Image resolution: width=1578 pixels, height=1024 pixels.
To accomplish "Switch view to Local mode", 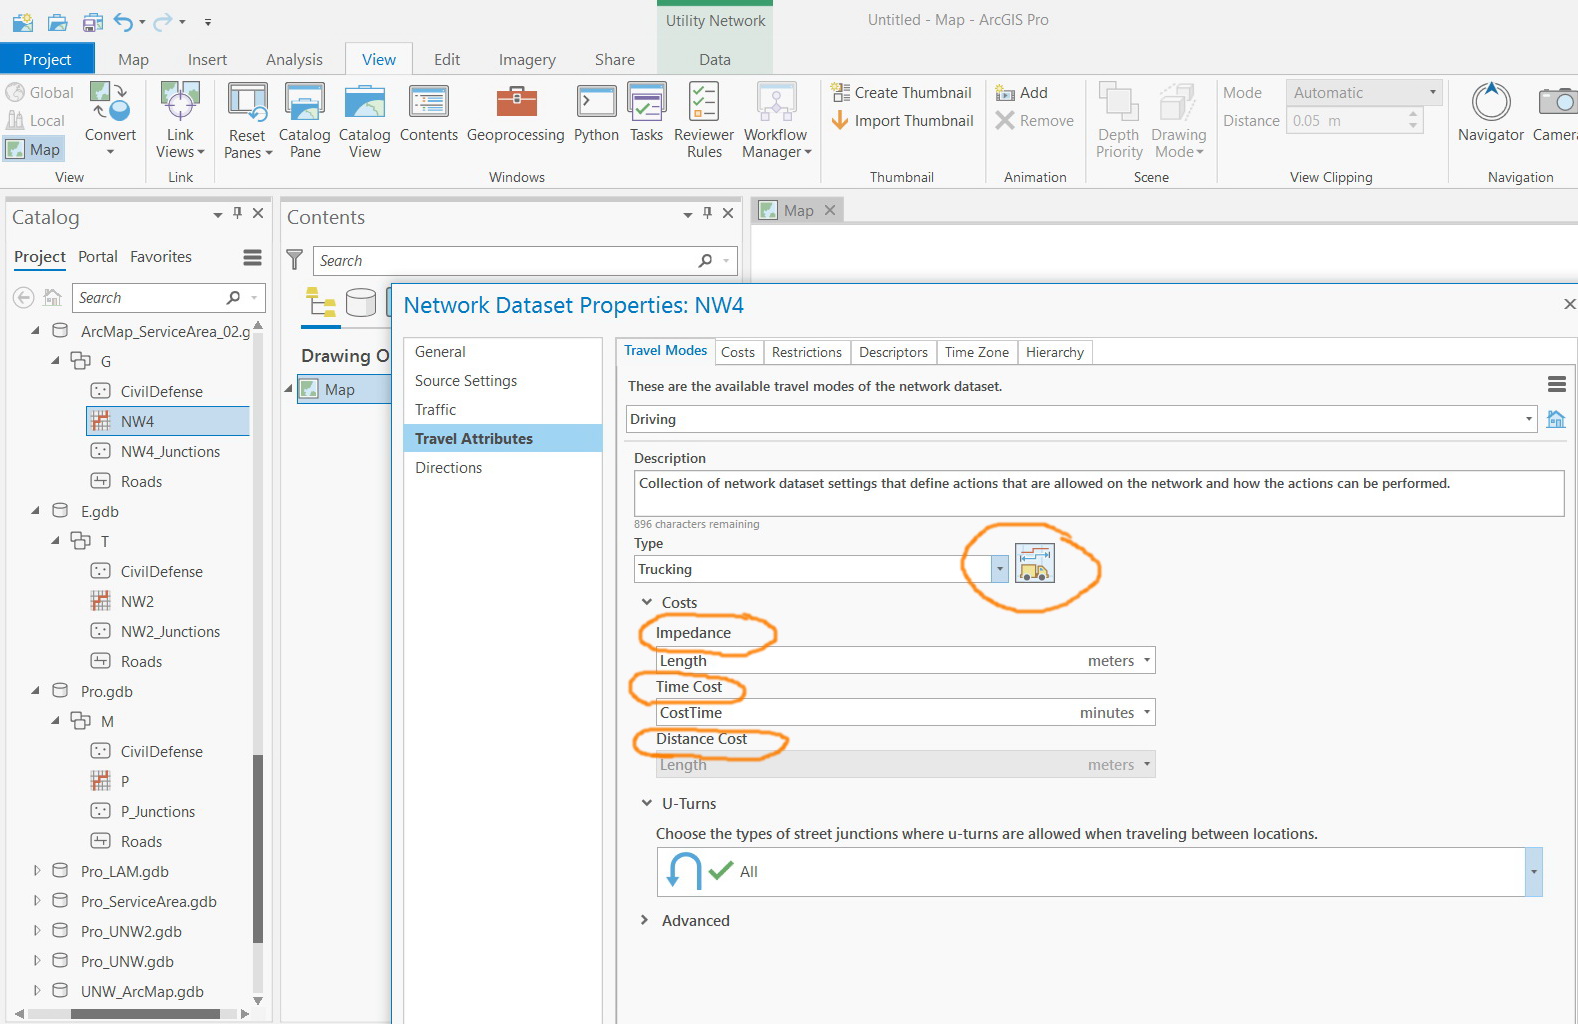I will coord(35,121).
